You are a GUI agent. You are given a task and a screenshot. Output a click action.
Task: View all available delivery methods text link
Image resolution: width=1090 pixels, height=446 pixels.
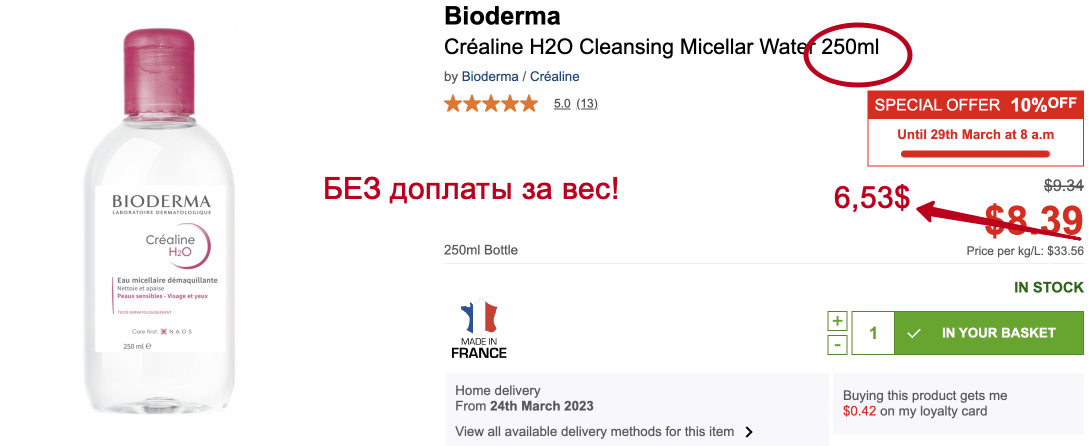tap(594, 432)
